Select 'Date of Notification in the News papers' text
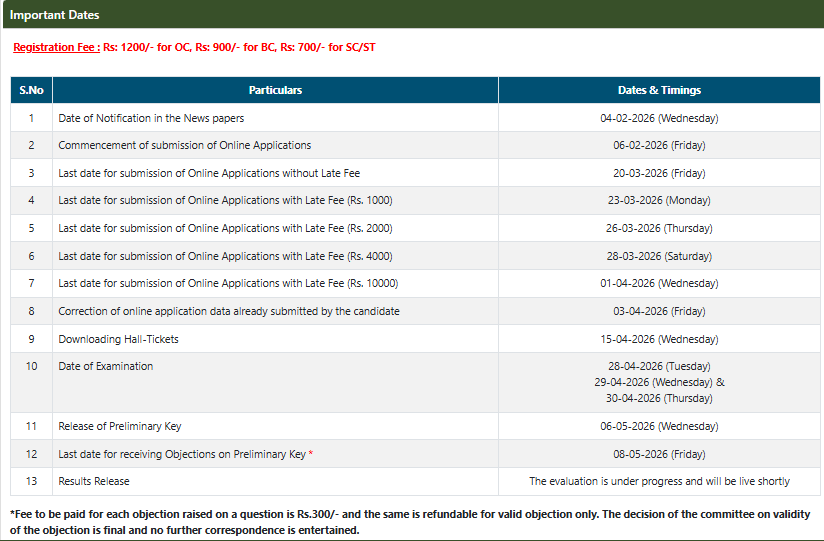Image resolution: width=824 pixels, height=541 pixels. pyautogui.click(x=151, y=118)
